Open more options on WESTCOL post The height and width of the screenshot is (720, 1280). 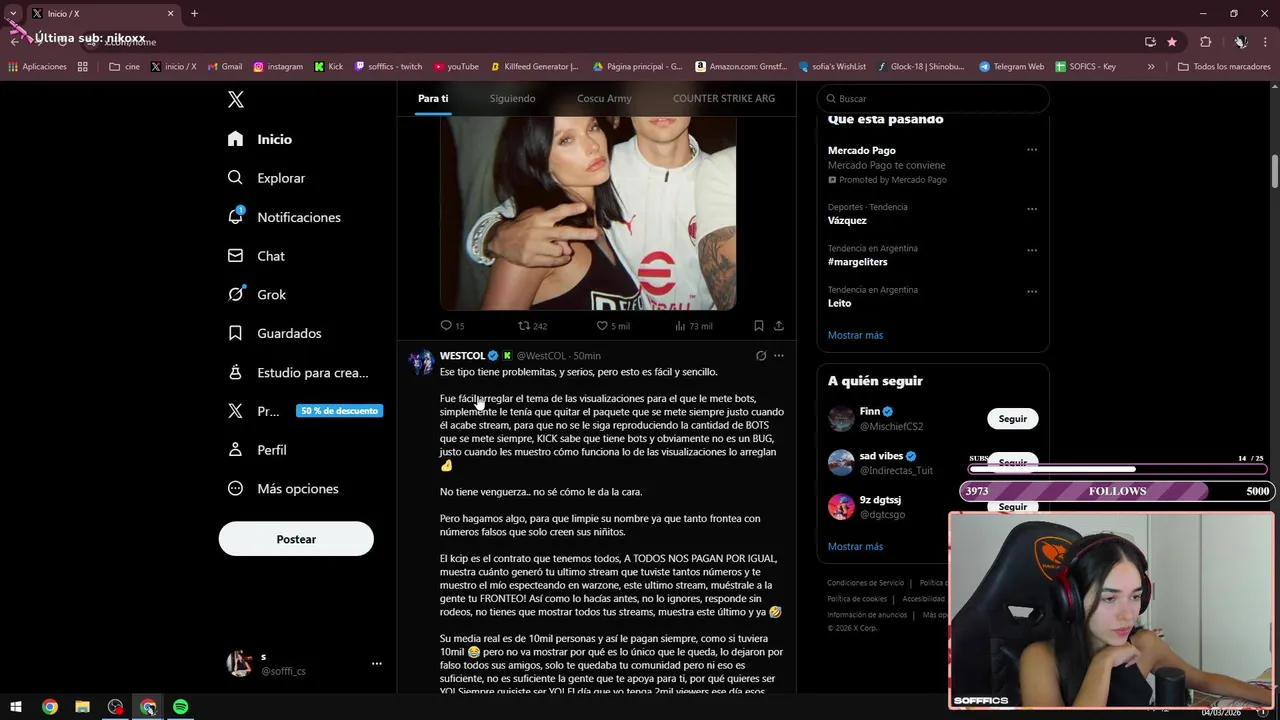779,356
